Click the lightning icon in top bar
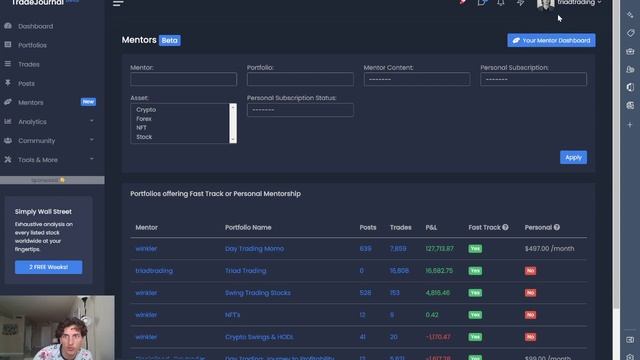 520,2
